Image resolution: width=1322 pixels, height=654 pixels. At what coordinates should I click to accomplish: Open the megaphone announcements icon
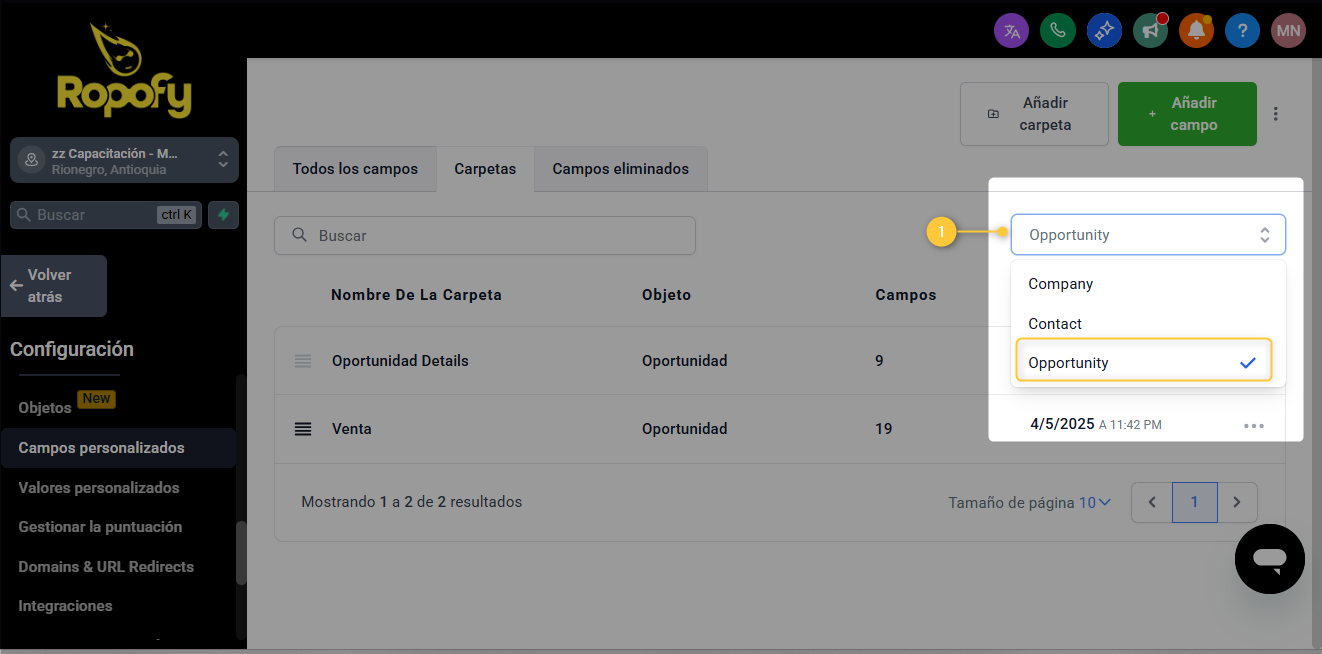pos(1150,31)
